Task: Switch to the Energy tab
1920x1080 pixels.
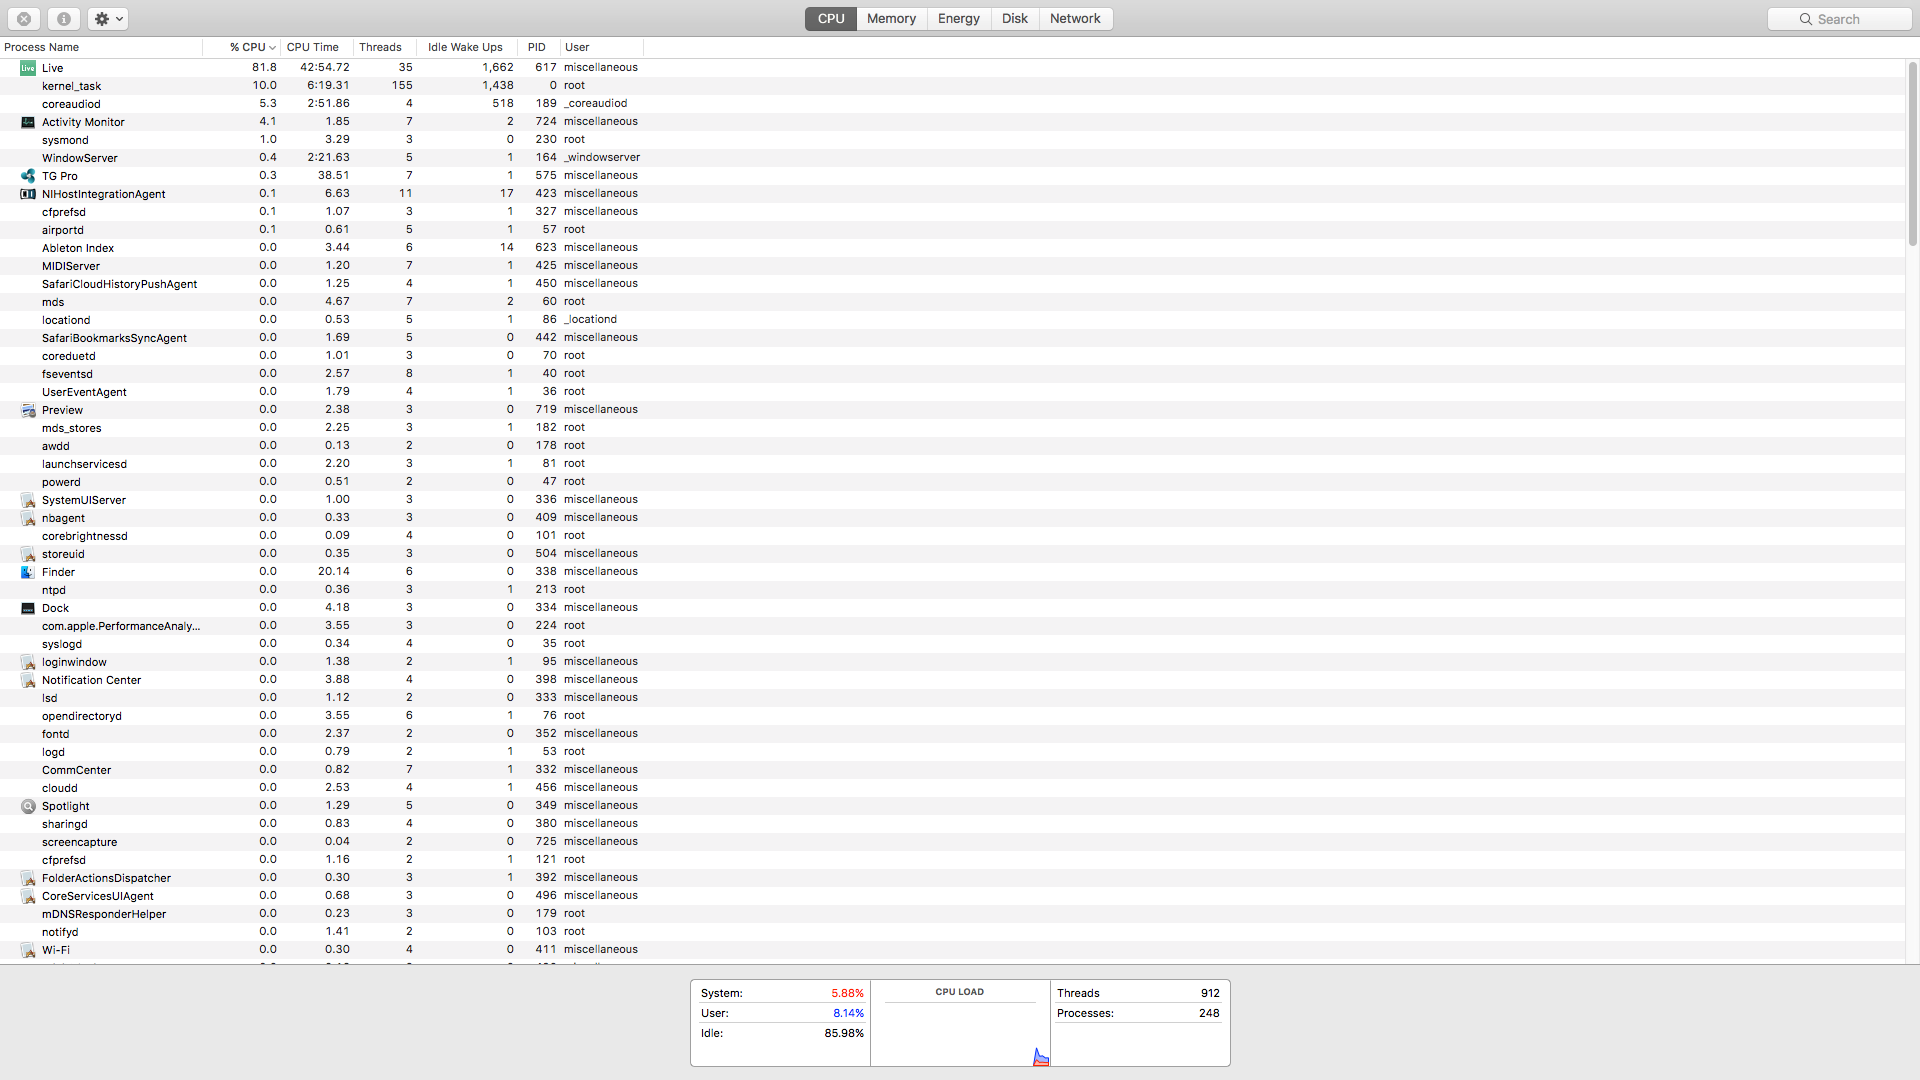Action: pos(959,19)
